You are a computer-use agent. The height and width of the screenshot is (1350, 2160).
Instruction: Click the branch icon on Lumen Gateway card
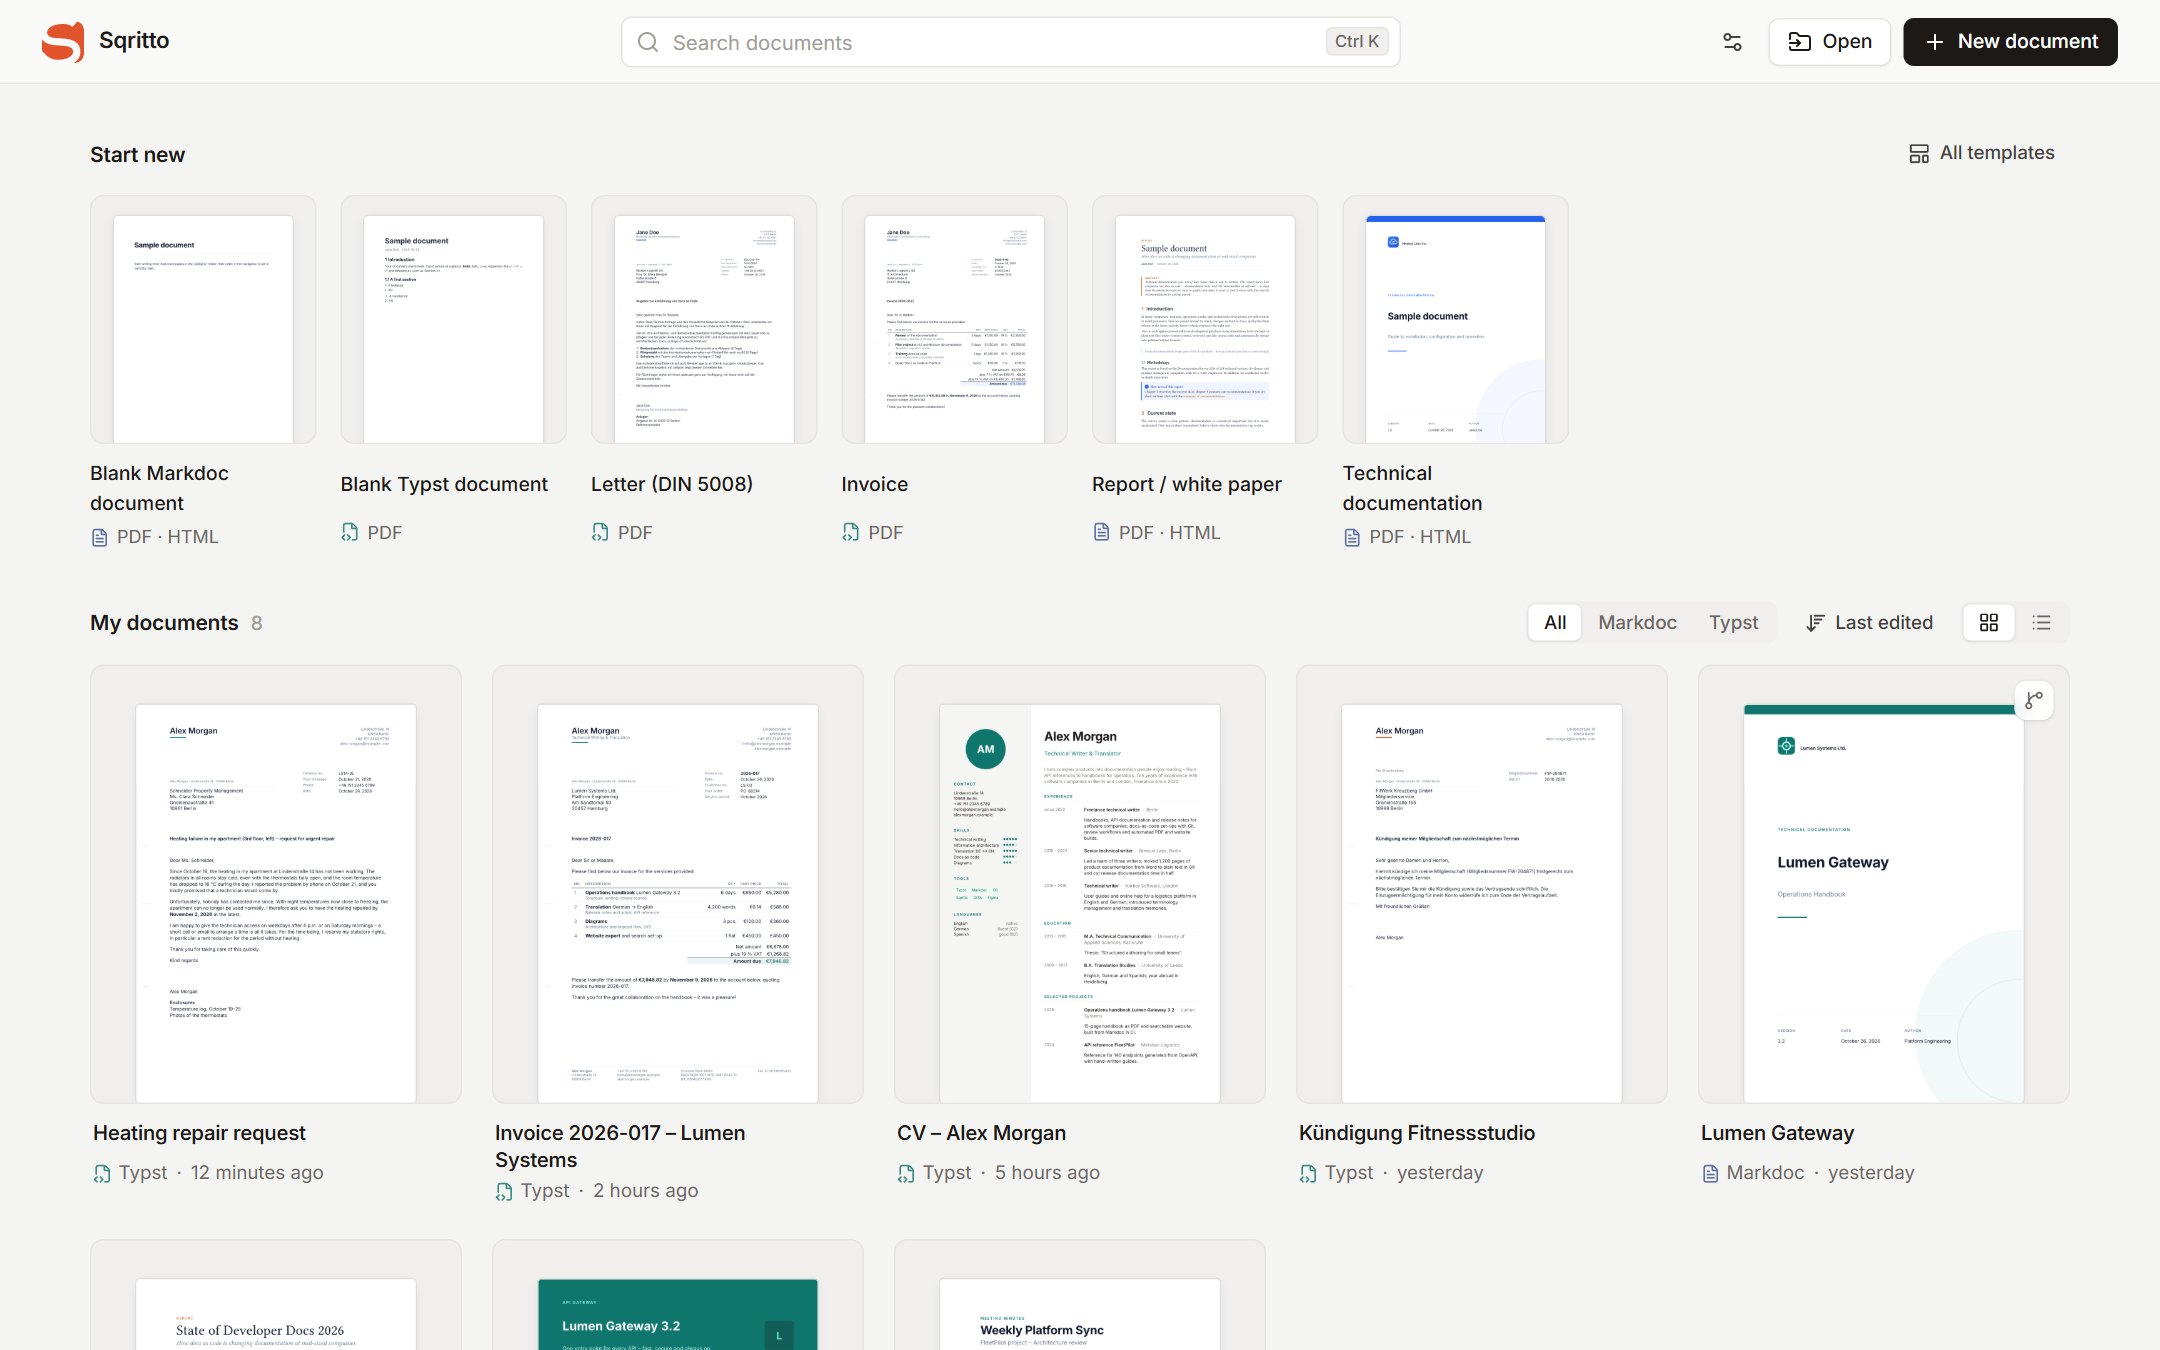[x=2034, y=700]
